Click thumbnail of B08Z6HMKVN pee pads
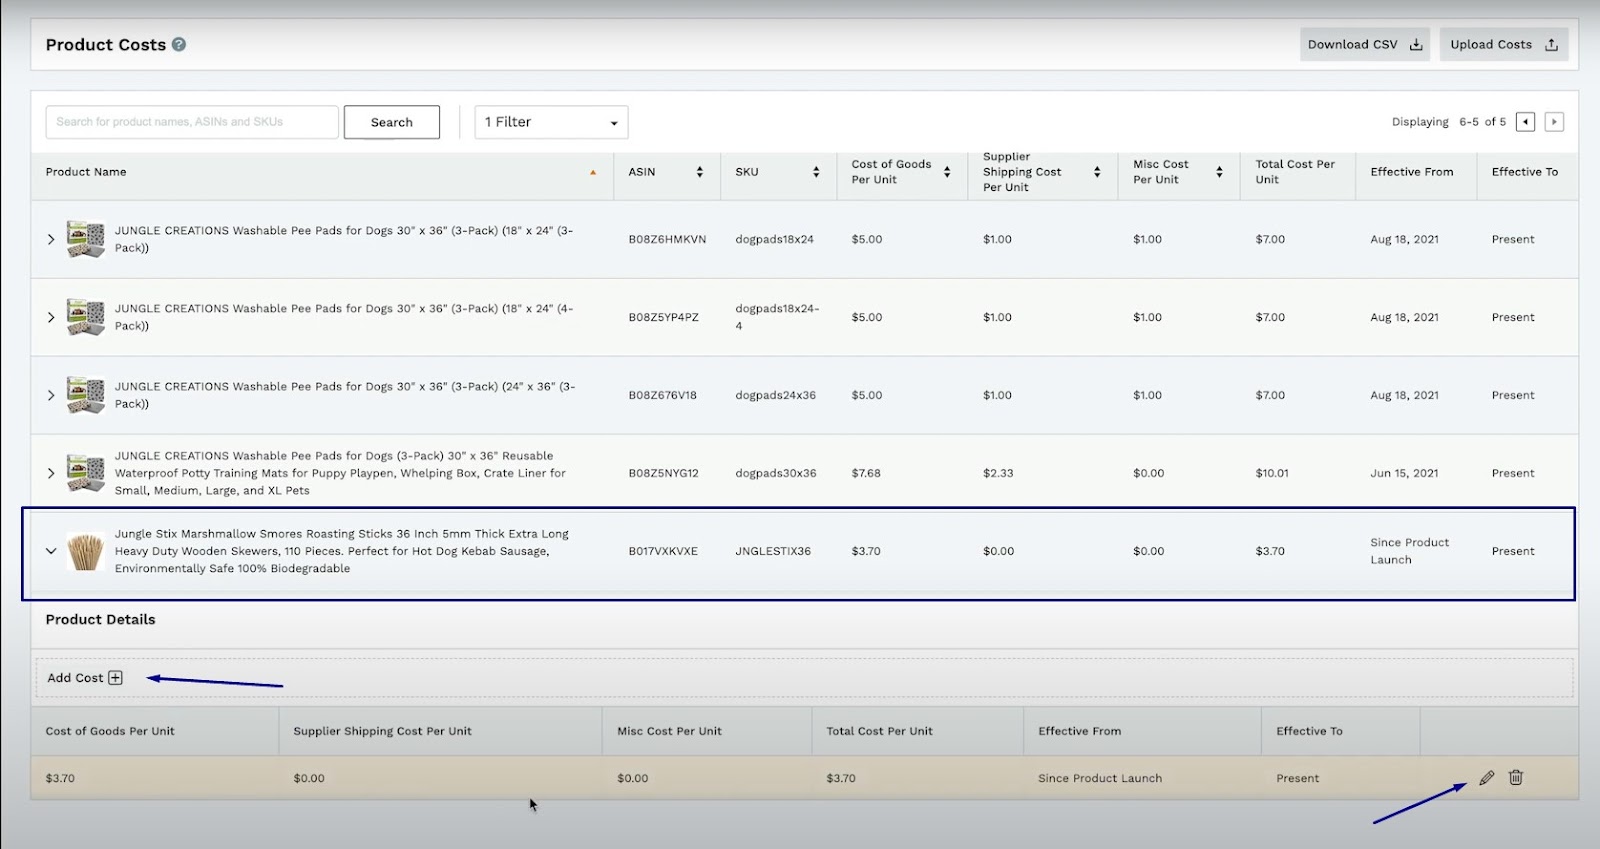 [86, 239]
